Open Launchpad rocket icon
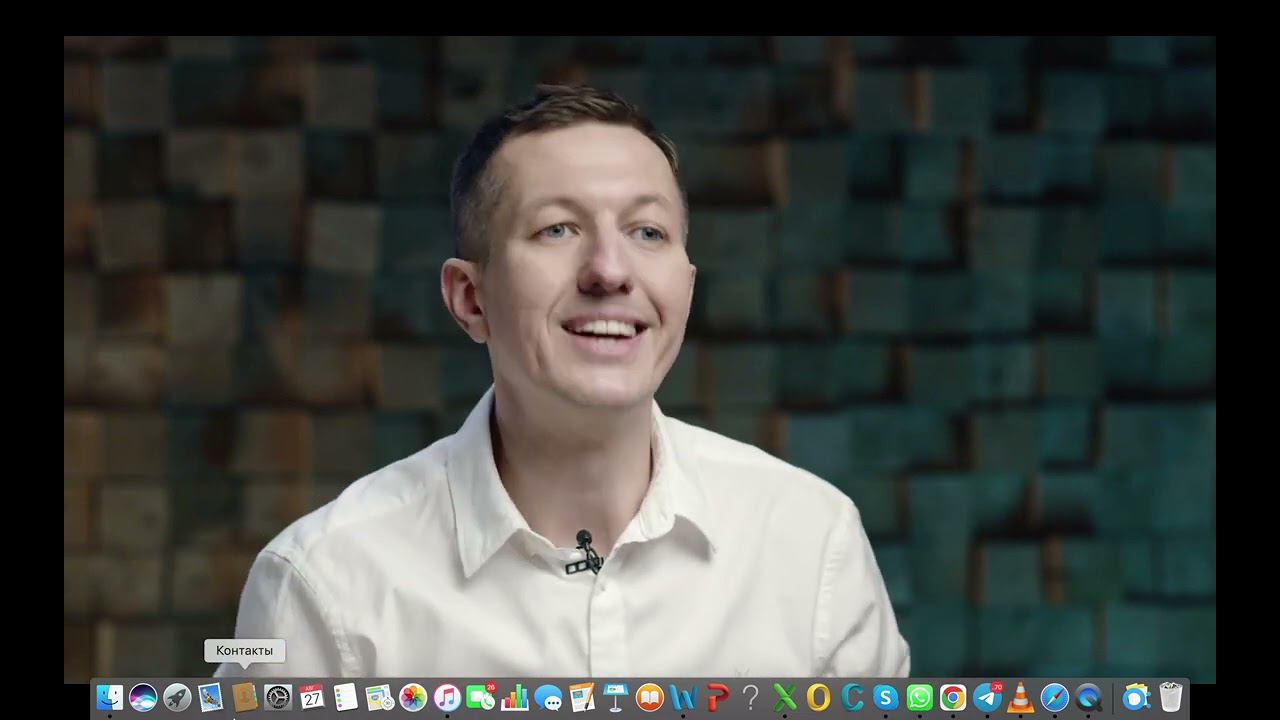 (177, 697)
